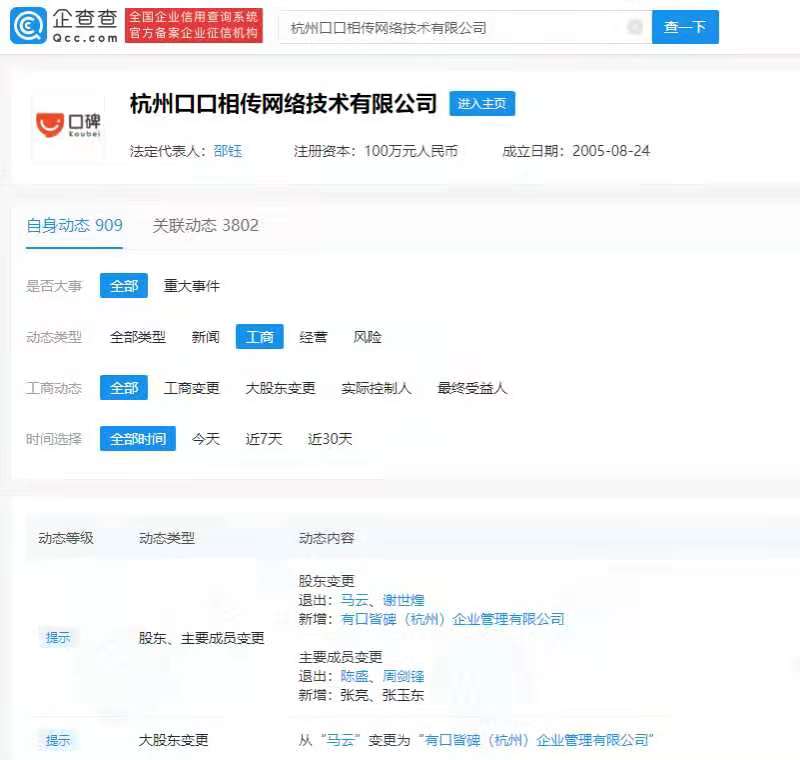The height and width of the screenshot is (760, 800).
Task: Click 提示 tag in 股东、主要成员变更 row
Action: pyautogui.click(x=58, y=638)
